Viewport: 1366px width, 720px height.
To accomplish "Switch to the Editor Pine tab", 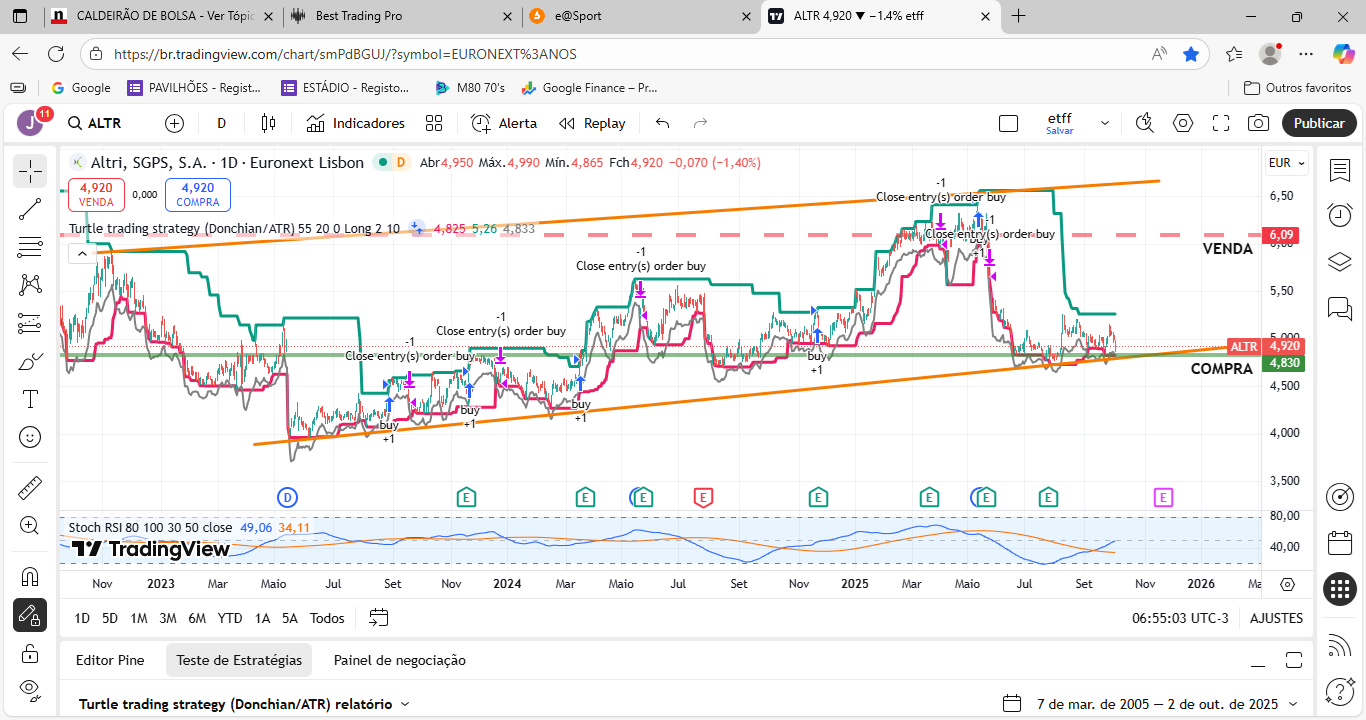I will tap(110, 660).
